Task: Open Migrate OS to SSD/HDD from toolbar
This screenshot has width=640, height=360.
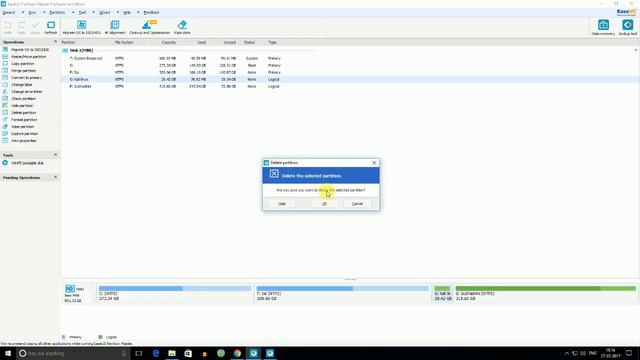Action: [x=82, y=27]
